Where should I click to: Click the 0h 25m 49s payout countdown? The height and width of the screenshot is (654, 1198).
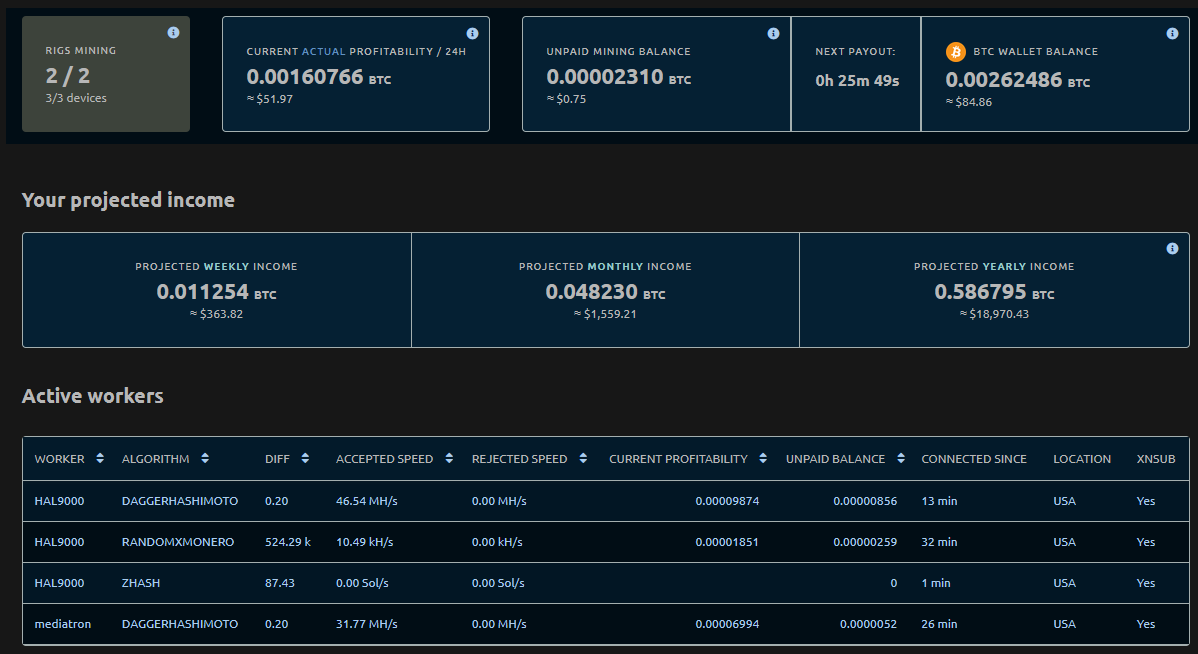click(x=857, y=80)
